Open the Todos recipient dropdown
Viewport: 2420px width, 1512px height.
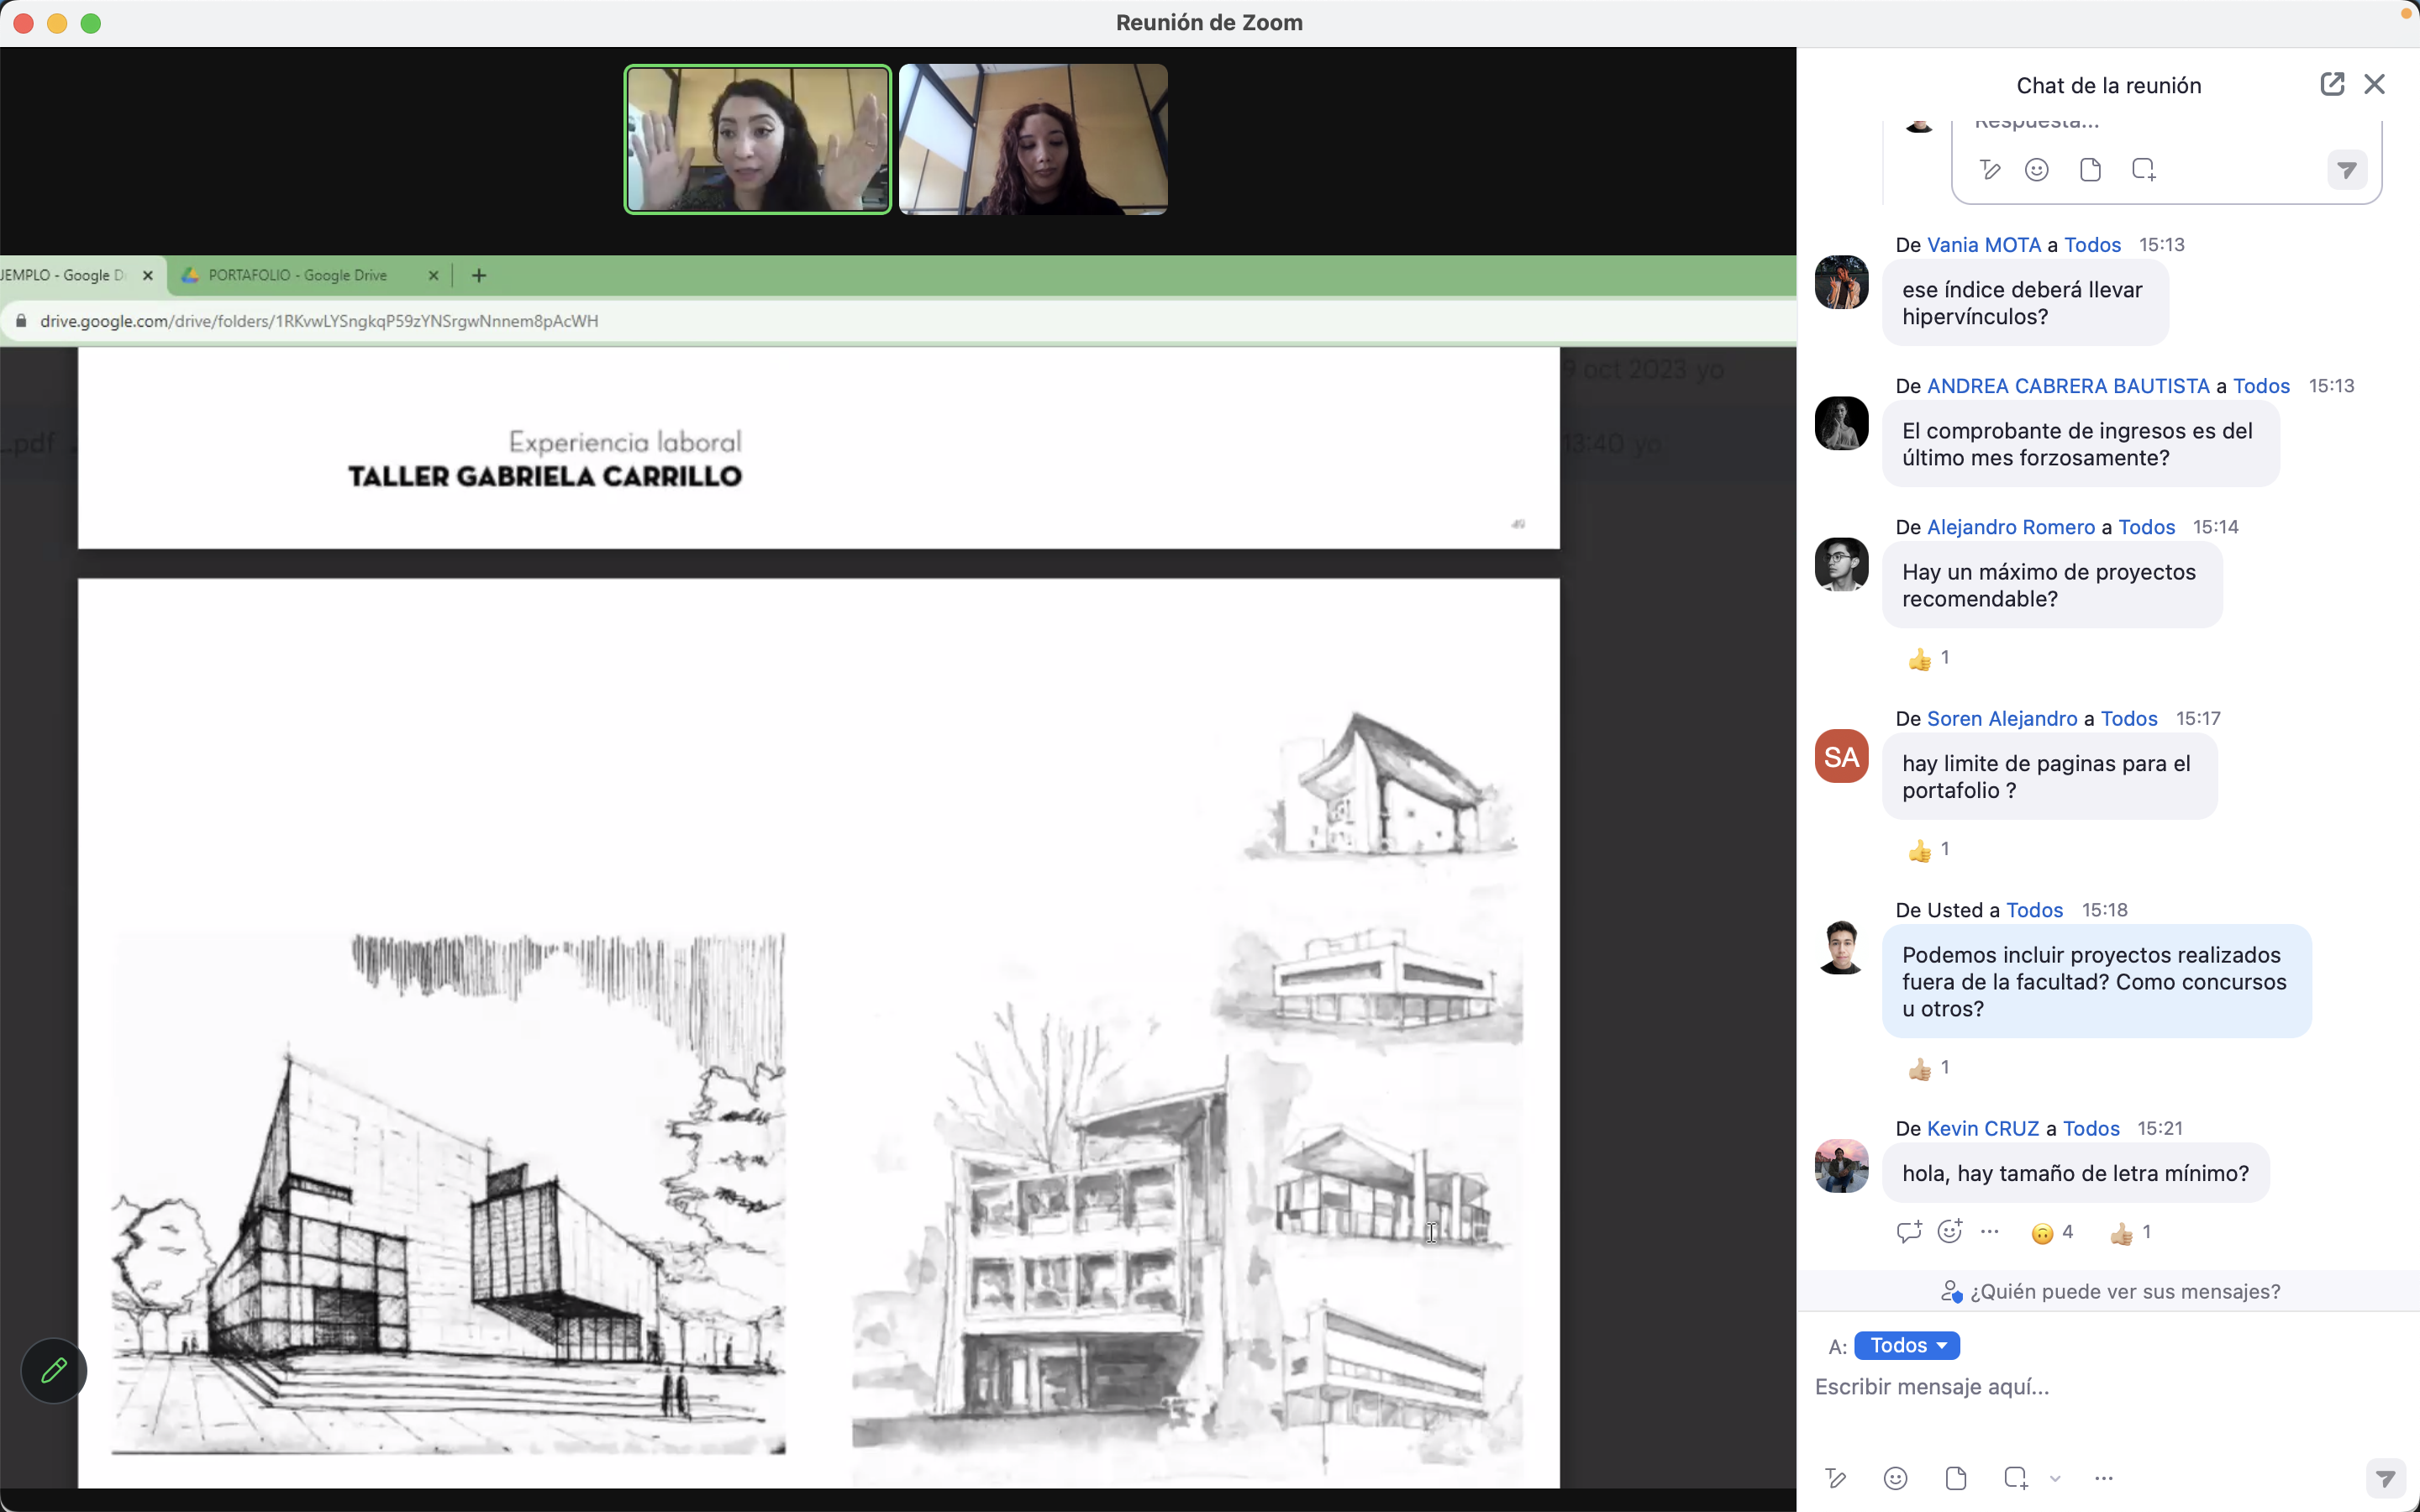coord(1906,1345)
